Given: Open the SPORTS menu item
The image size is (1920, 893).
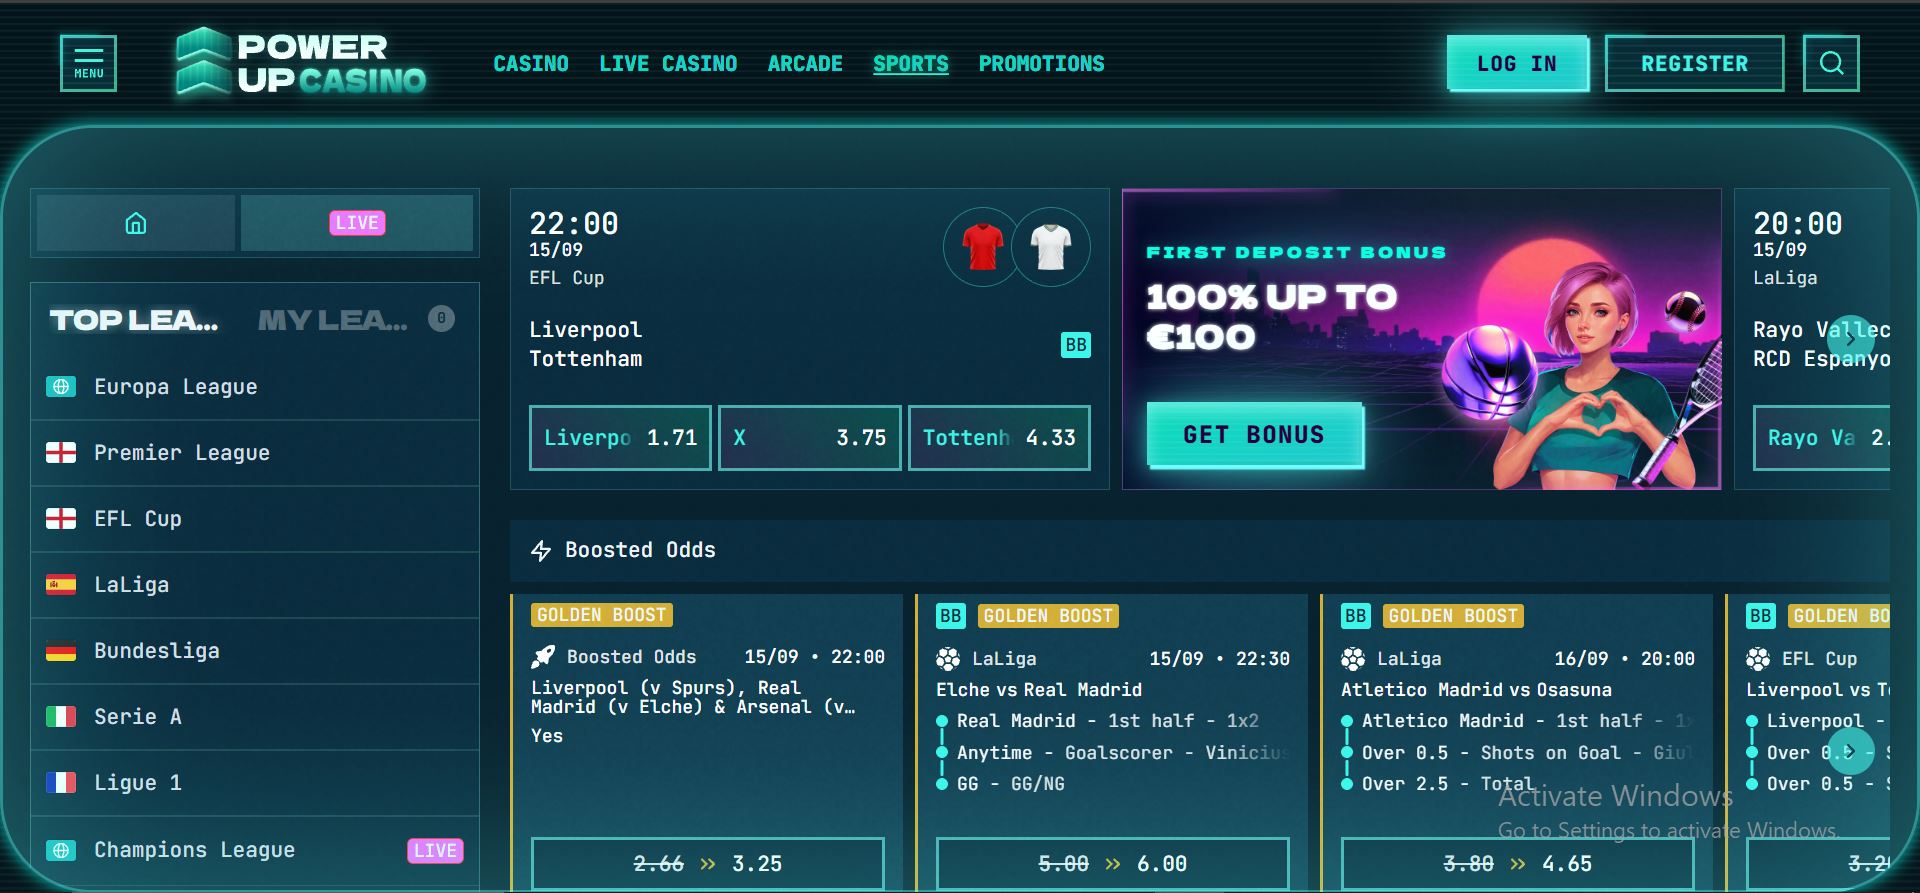Looking at the screenshot, I should click(911, 64).
